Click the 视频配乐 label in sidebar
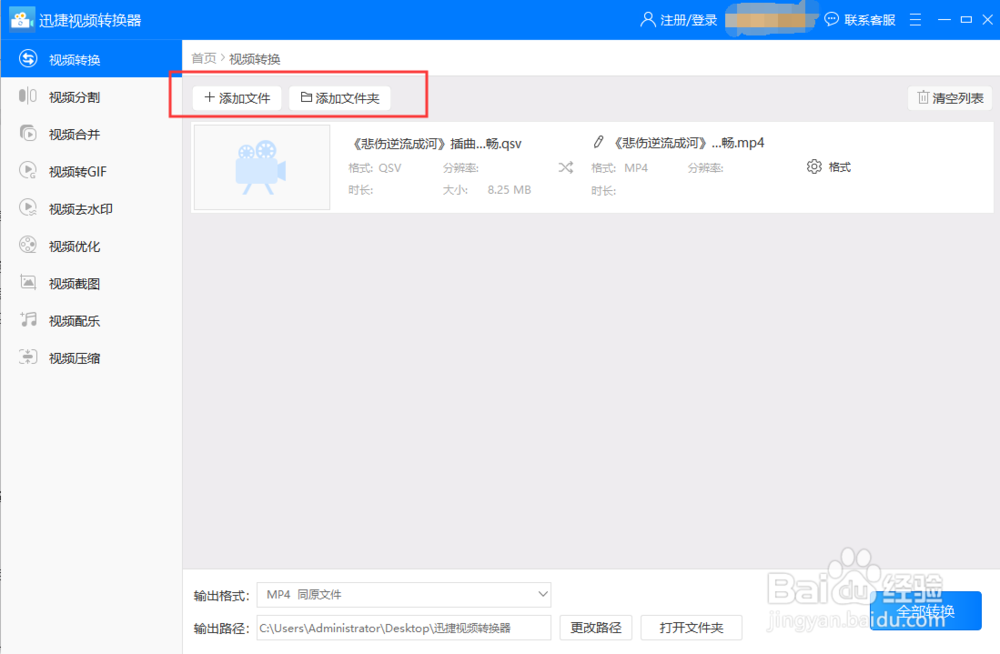1000x654 pixels. (75, 321)
